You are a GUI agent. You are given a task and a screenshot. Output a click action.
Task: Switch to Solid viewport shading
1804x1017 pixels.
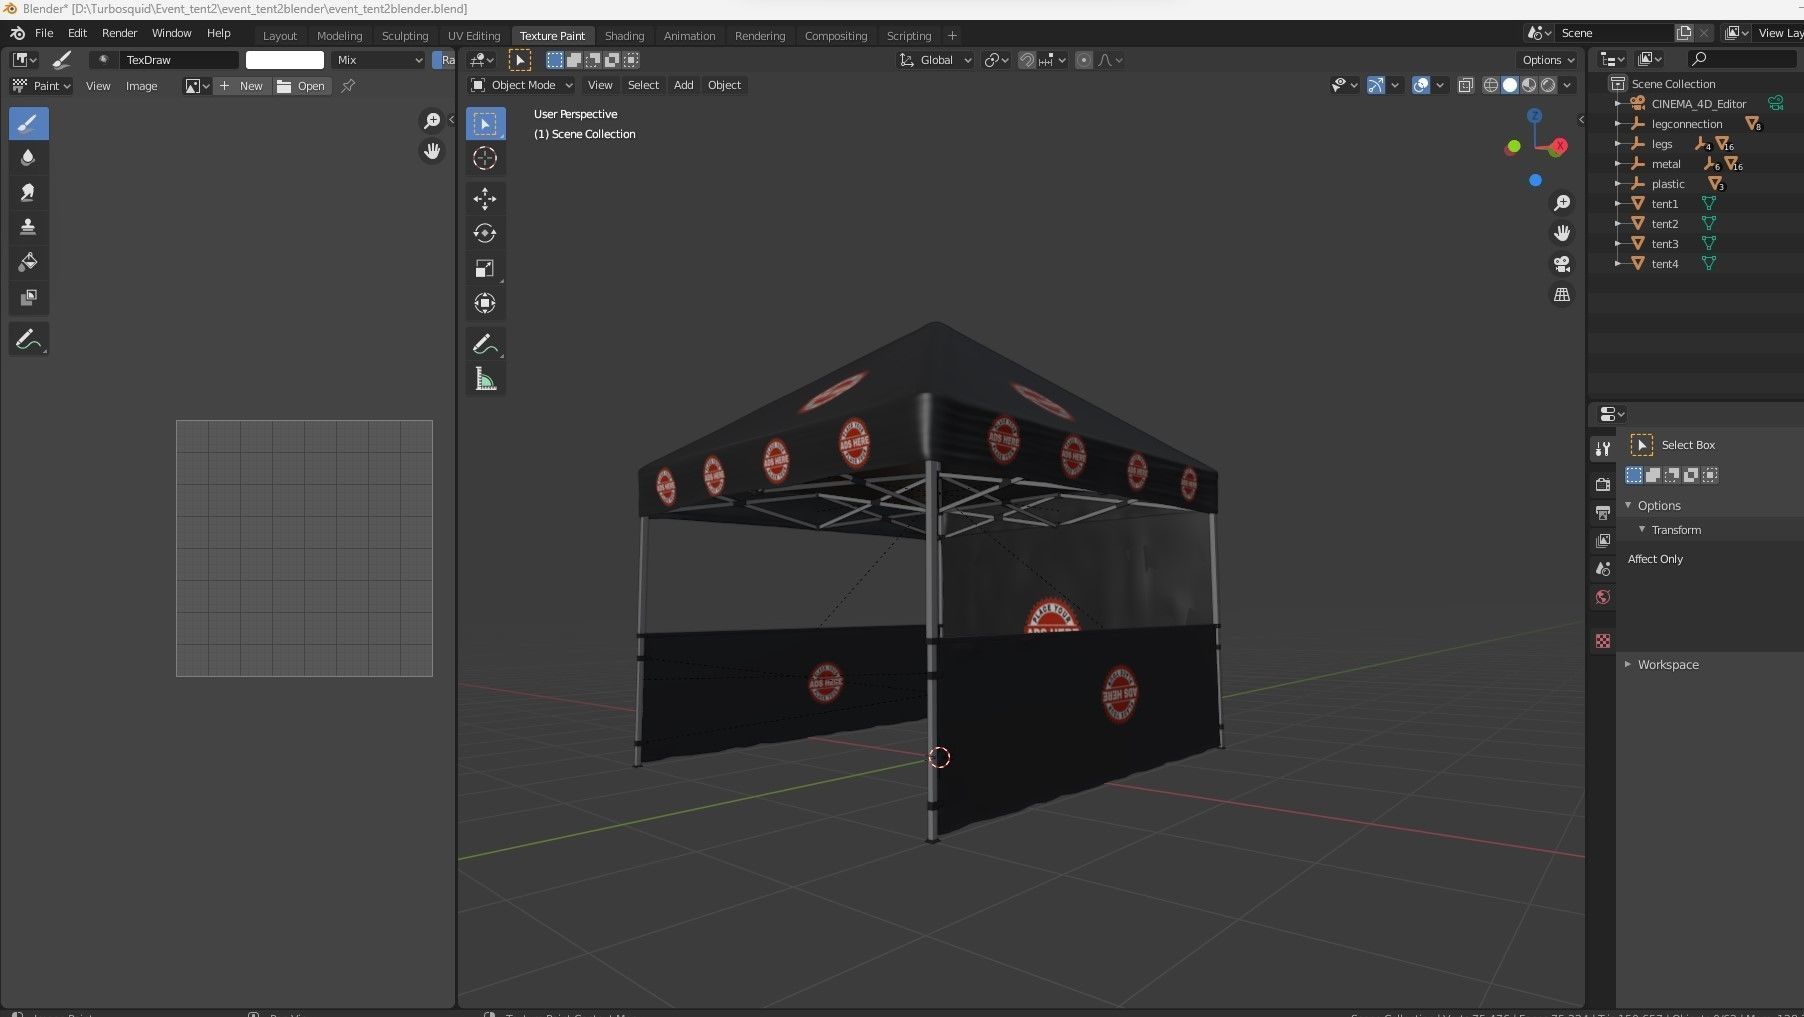[1510, 85]
